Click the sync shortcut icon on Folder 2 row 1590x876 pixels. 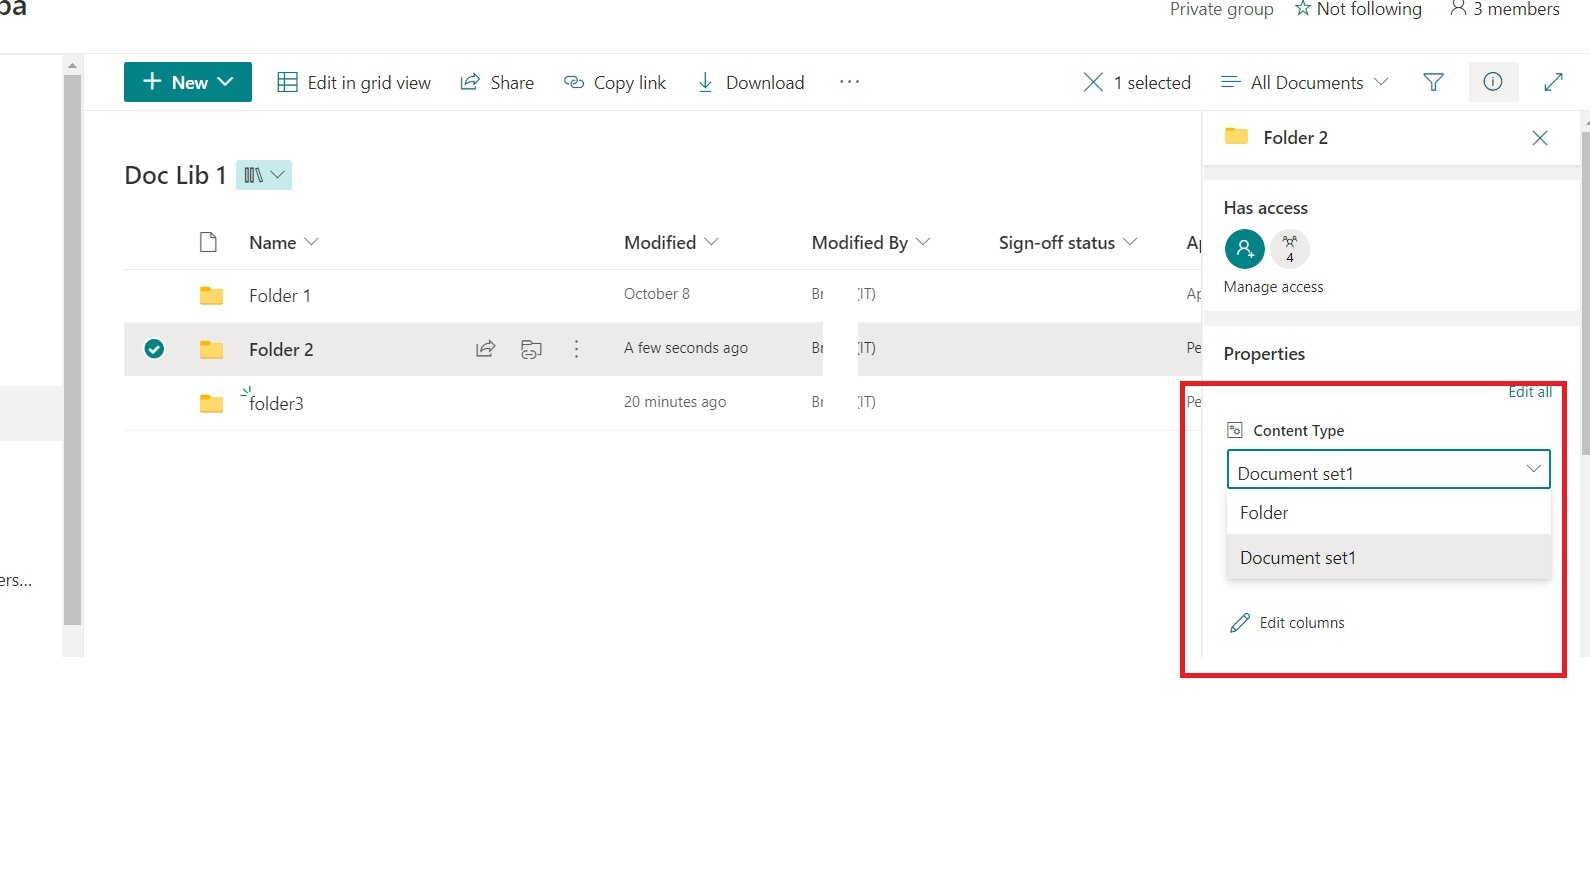[x=531, y=349]
